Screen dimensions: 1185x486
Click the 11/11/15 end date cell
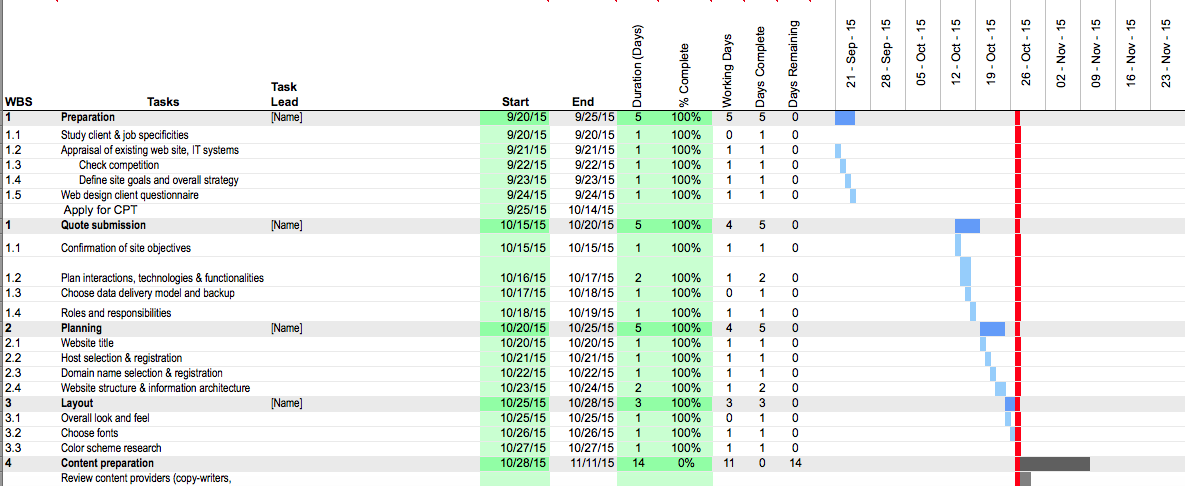[590, 464]
